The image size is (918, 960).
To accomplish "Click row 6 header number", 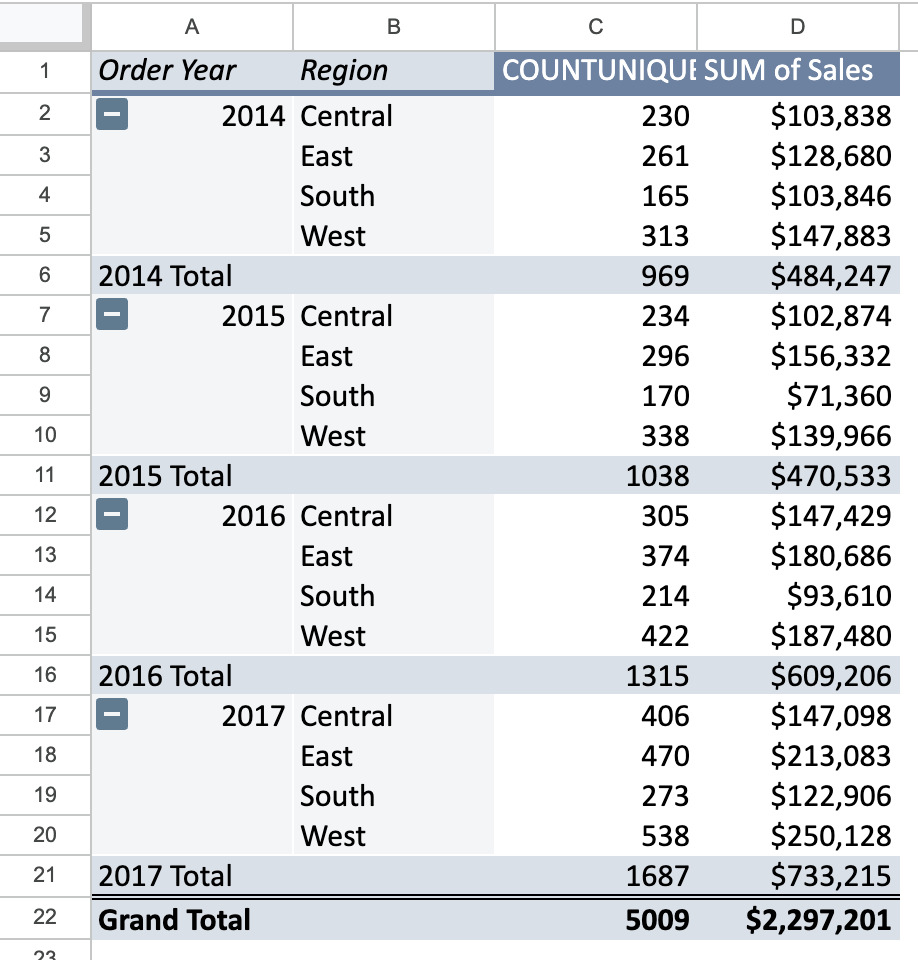I will coord(45,276).
